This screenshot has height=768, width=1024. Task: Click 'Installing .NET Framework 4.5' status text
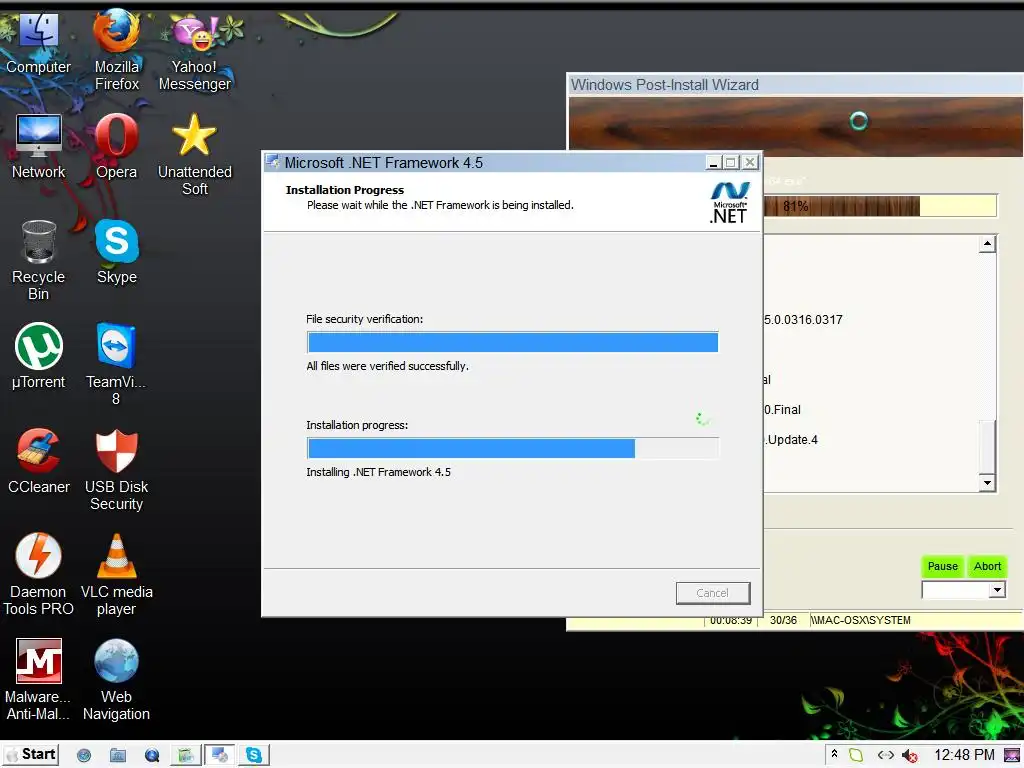tap(378, 472)
